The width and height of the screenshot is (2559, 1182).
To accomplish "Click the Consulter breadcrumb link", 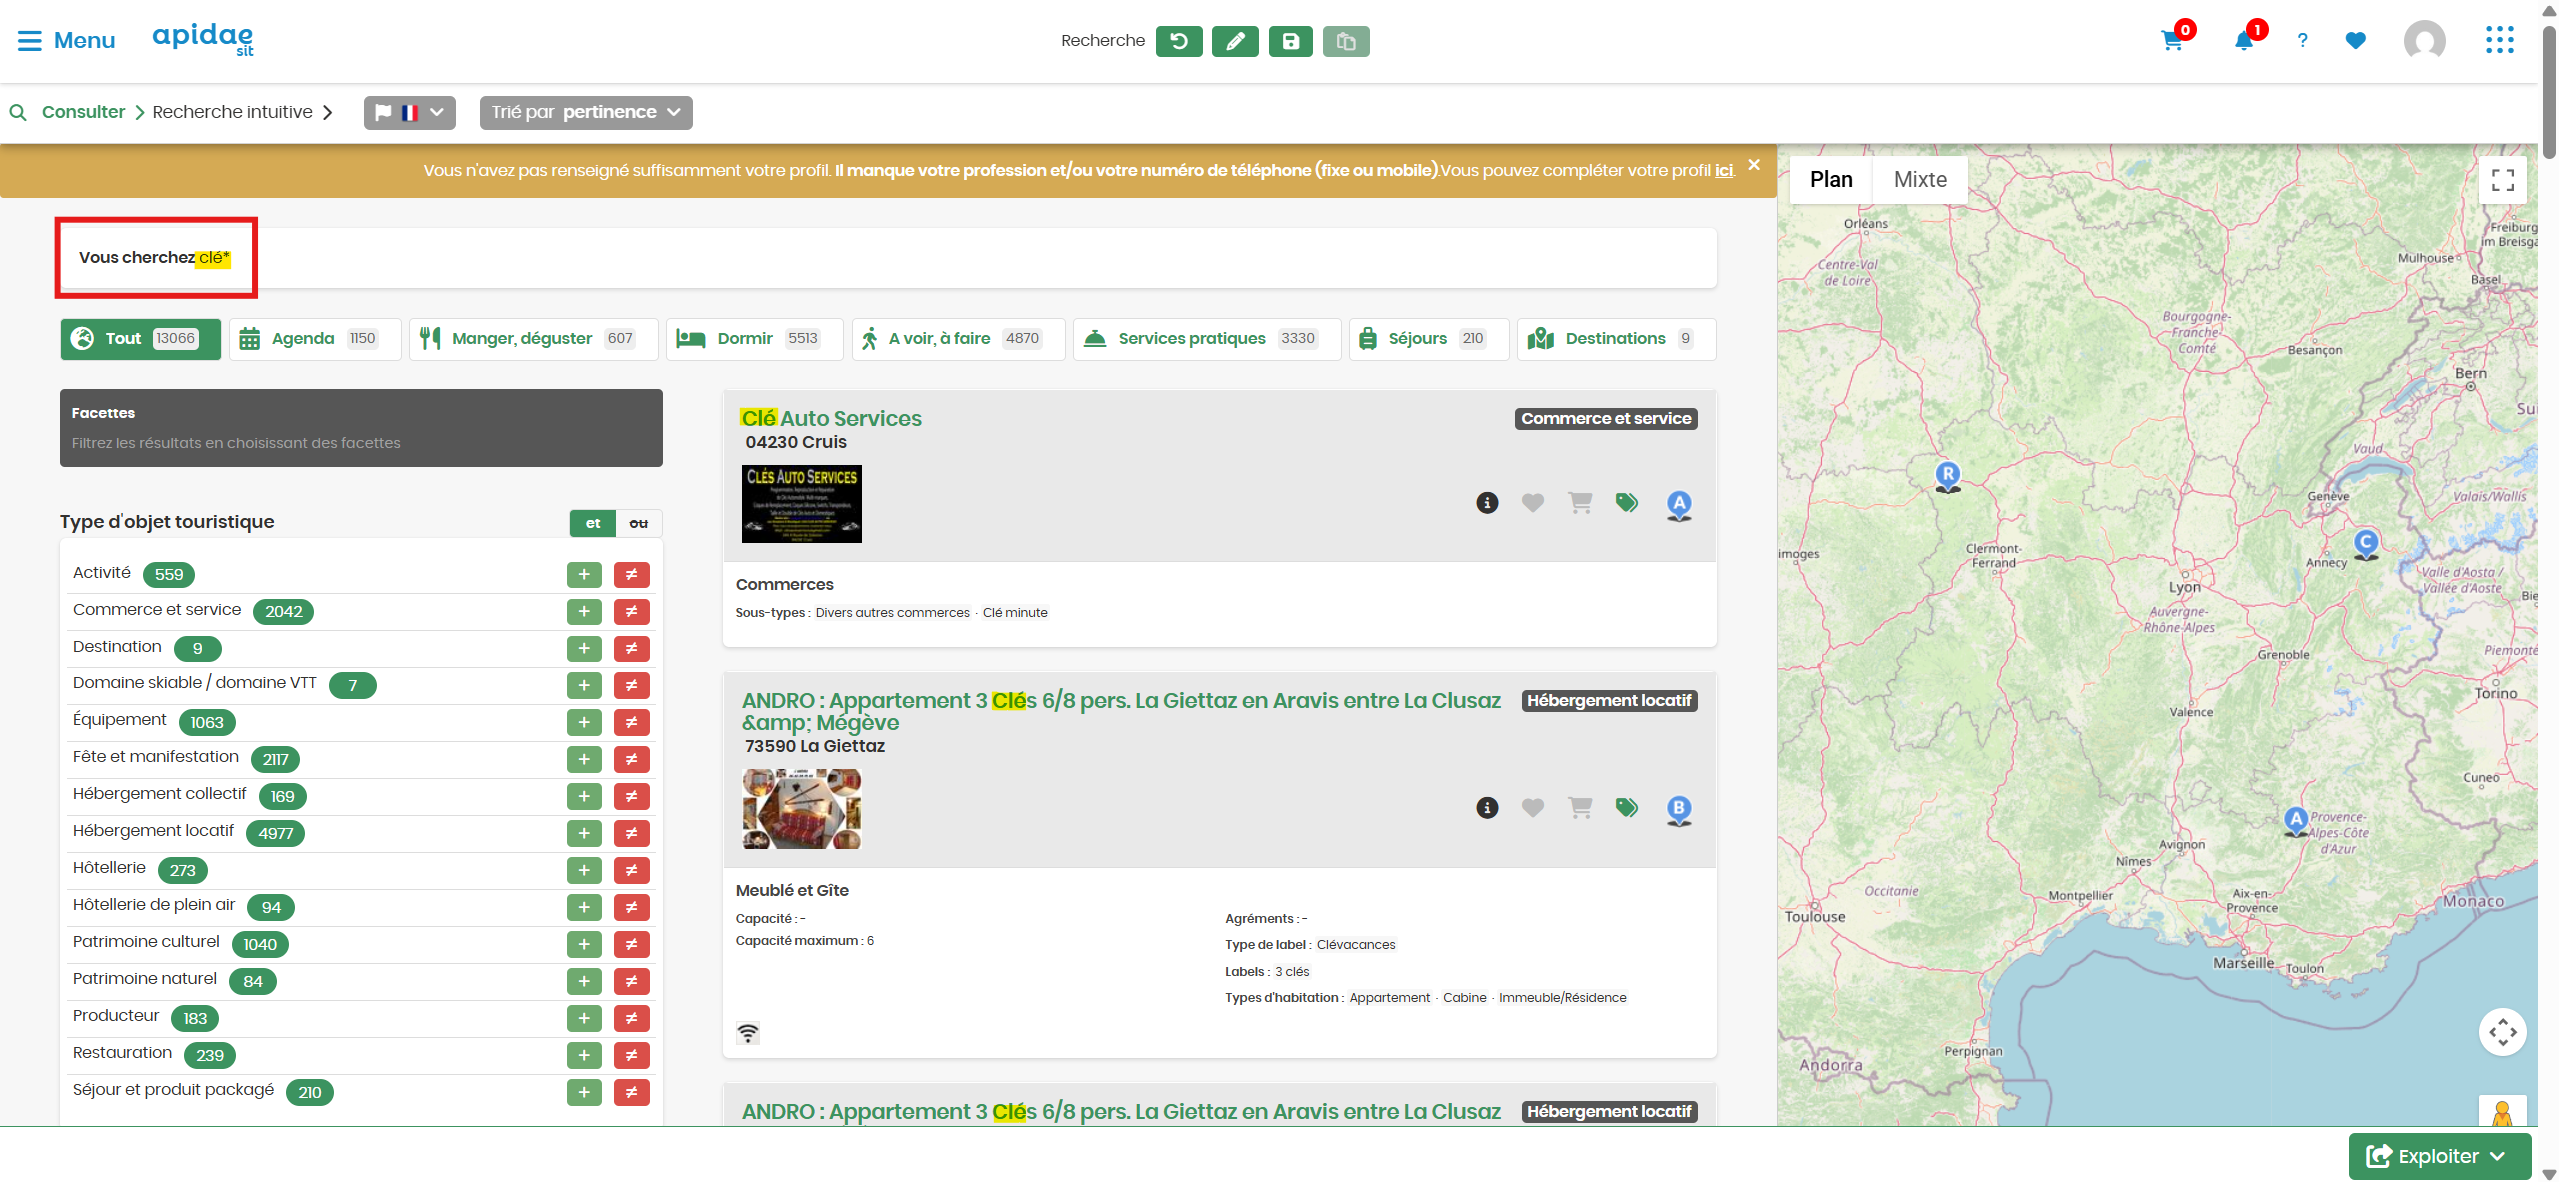I will 83,112.
